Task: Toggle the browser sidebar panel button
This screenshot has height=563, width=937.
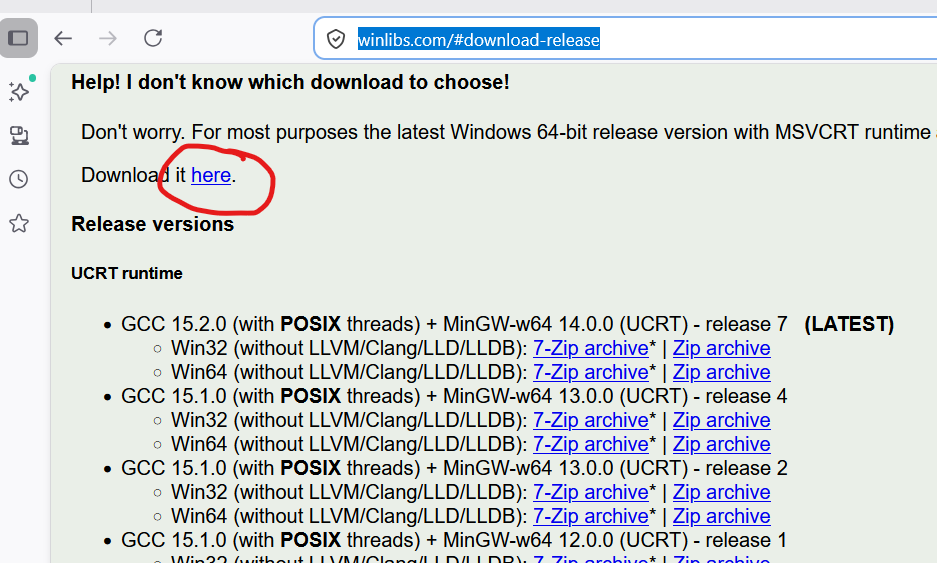Action: coord(19,38)
